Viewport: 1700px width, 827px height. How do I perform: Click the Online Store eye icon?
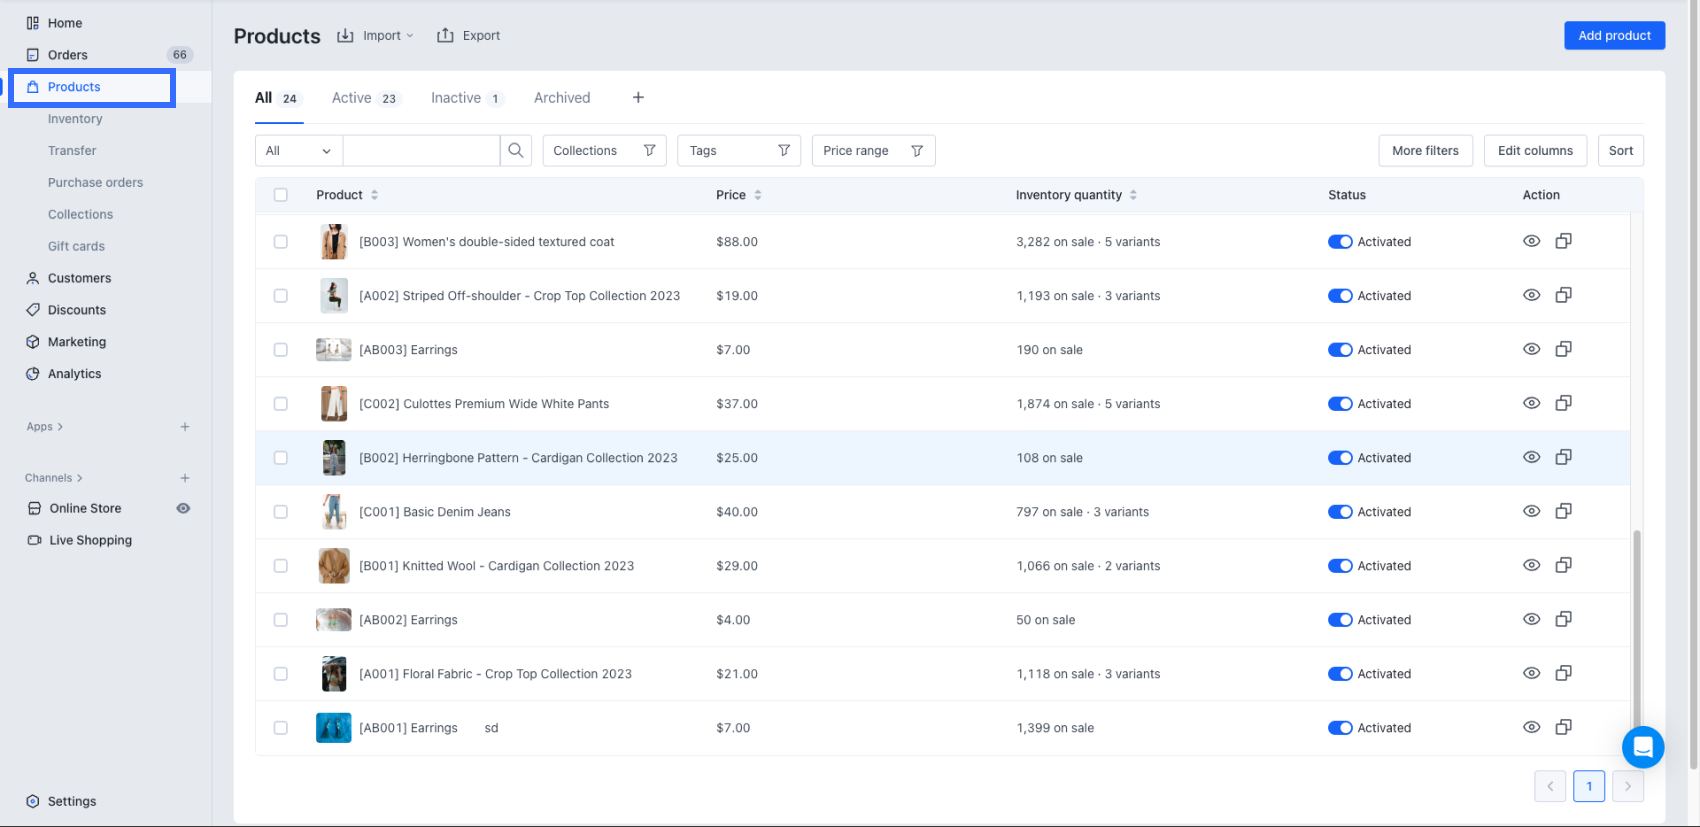coord(183,508)
